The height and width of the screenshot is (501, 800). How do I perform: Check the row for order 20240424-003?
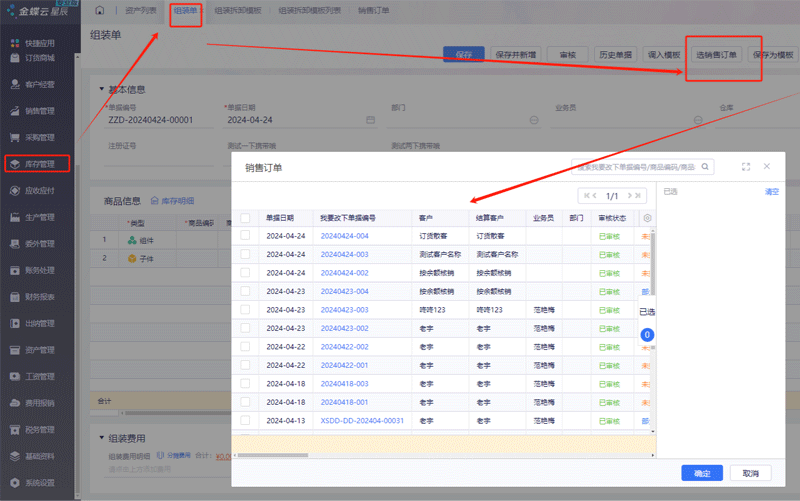(245, 254)
